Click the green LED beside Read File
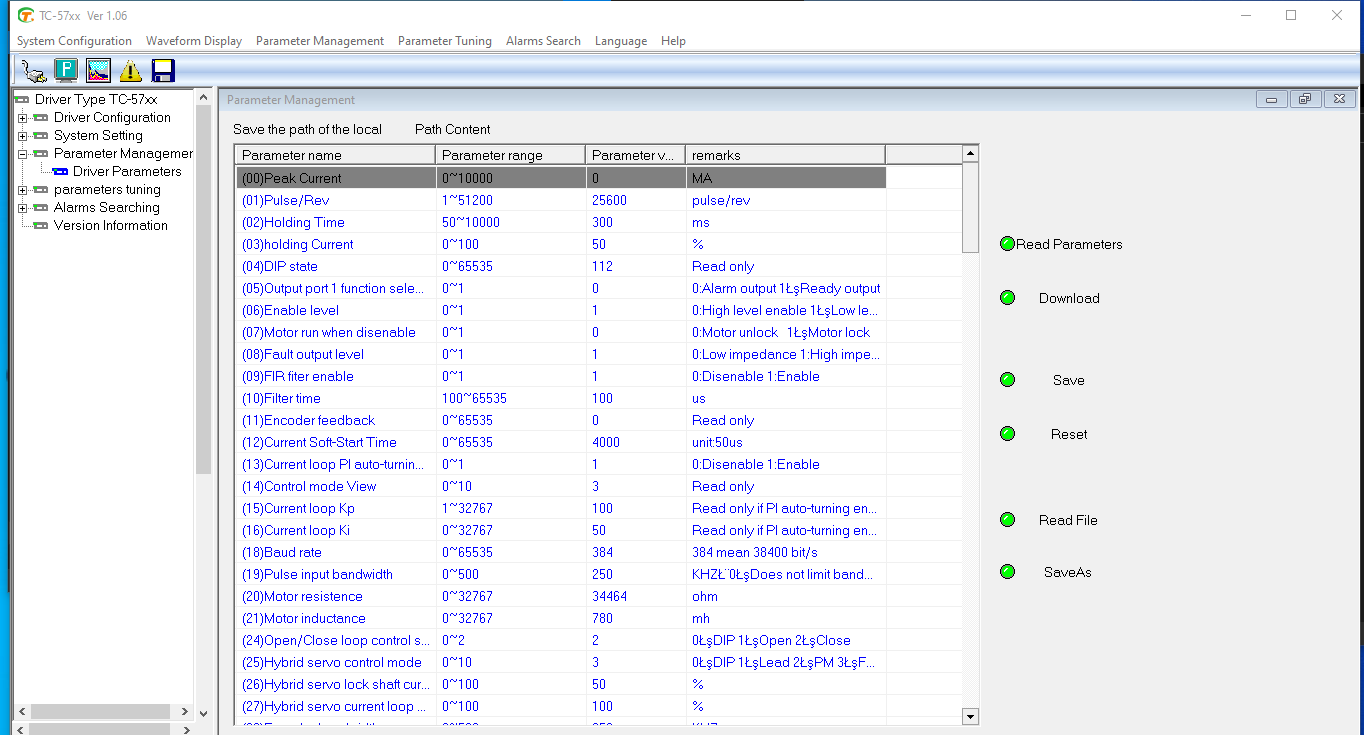 point(1007,520)
